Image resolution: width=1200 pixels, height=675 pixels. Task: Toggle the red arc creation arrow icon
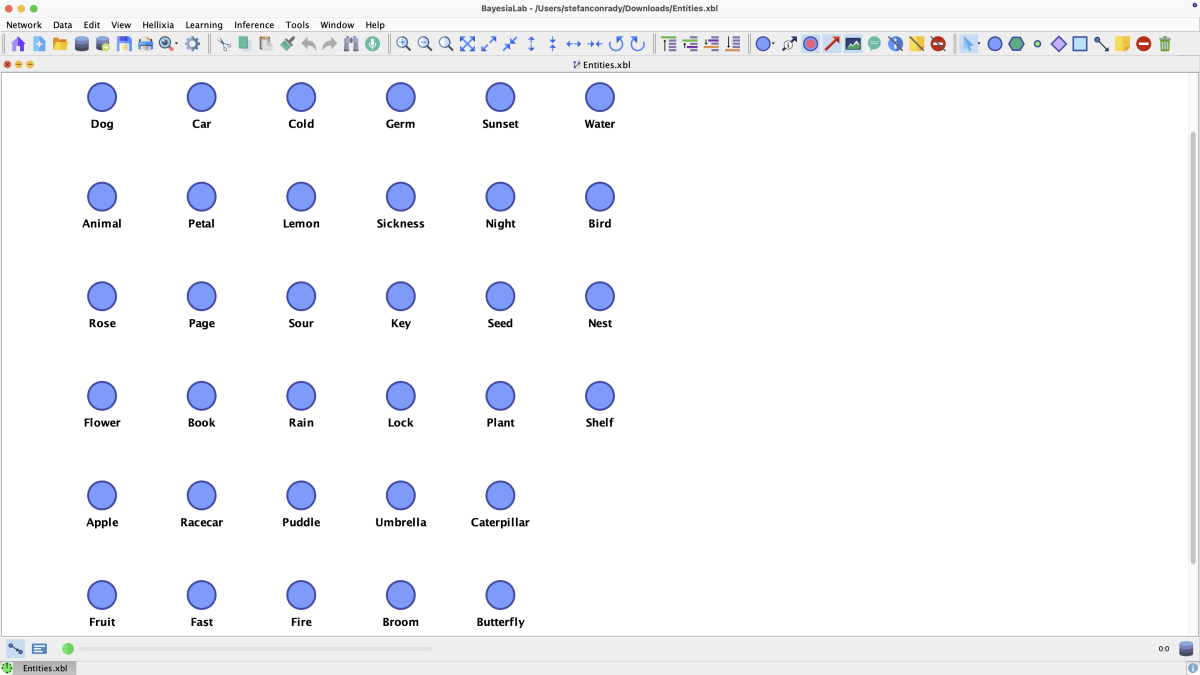click(832, 44)
